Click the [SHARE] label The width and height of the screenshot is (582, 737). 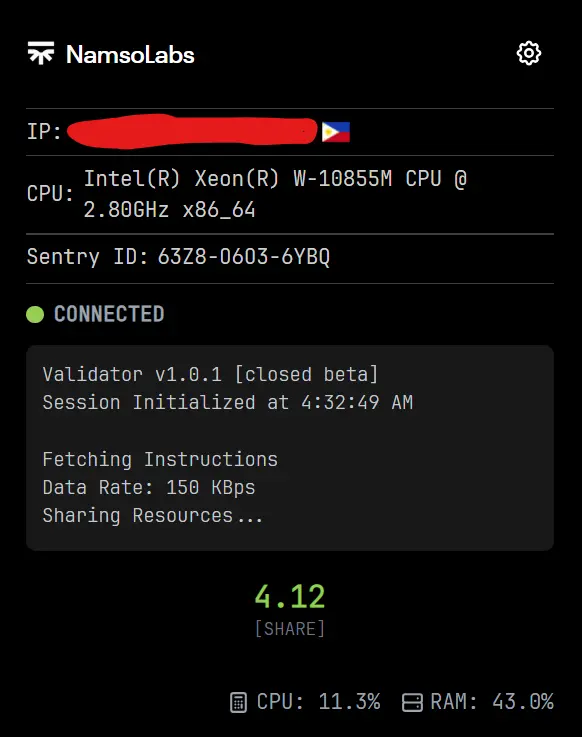[290, 628]
